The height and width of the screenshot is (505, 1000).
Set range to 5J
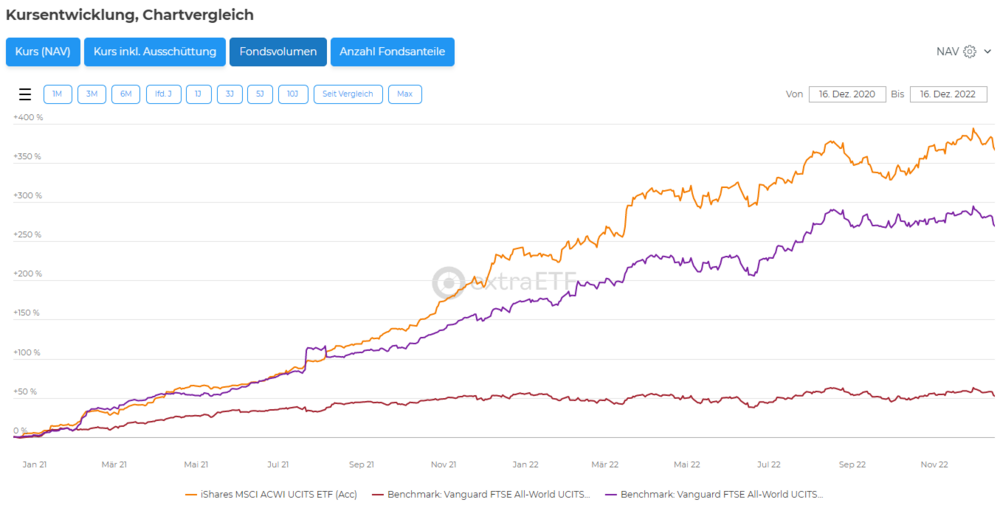coord(259,94)
